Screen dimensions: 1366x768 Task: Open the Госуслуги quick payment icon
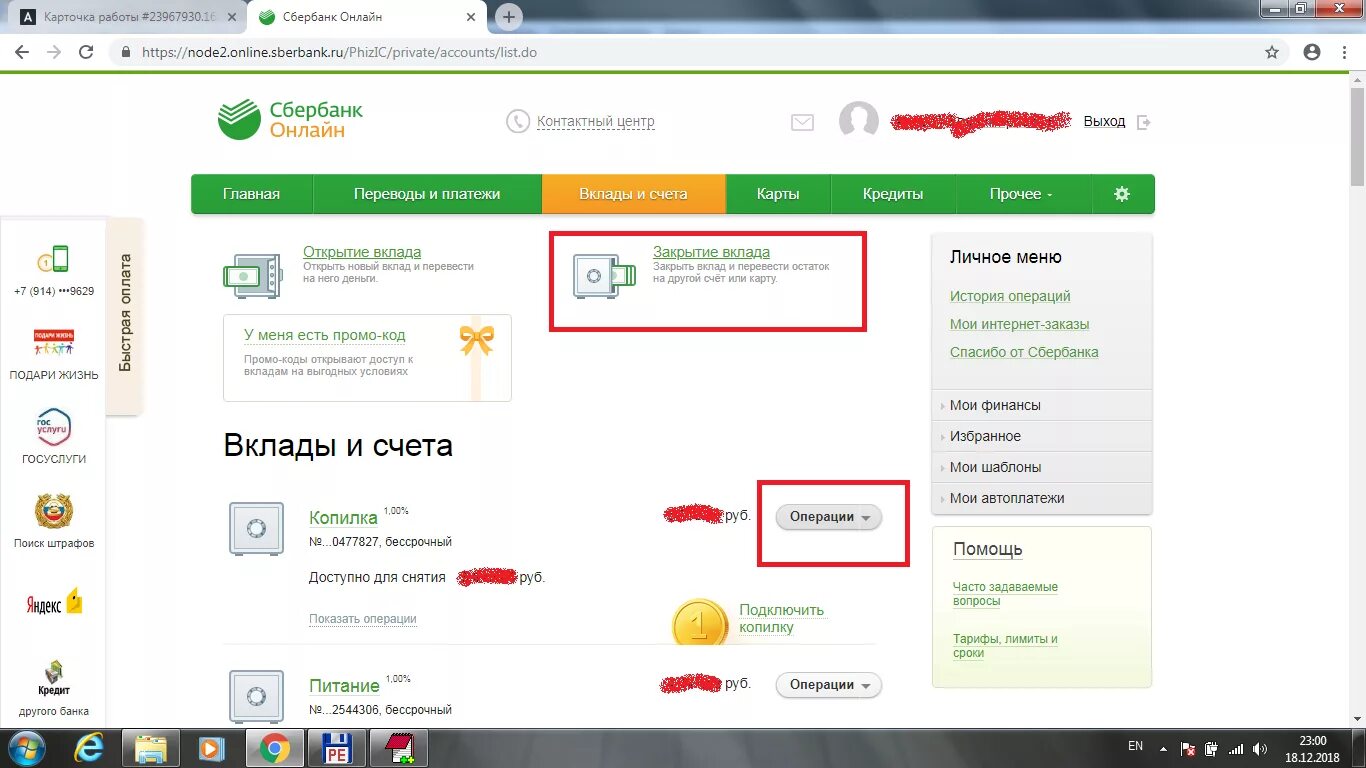(x=54, y=427)
